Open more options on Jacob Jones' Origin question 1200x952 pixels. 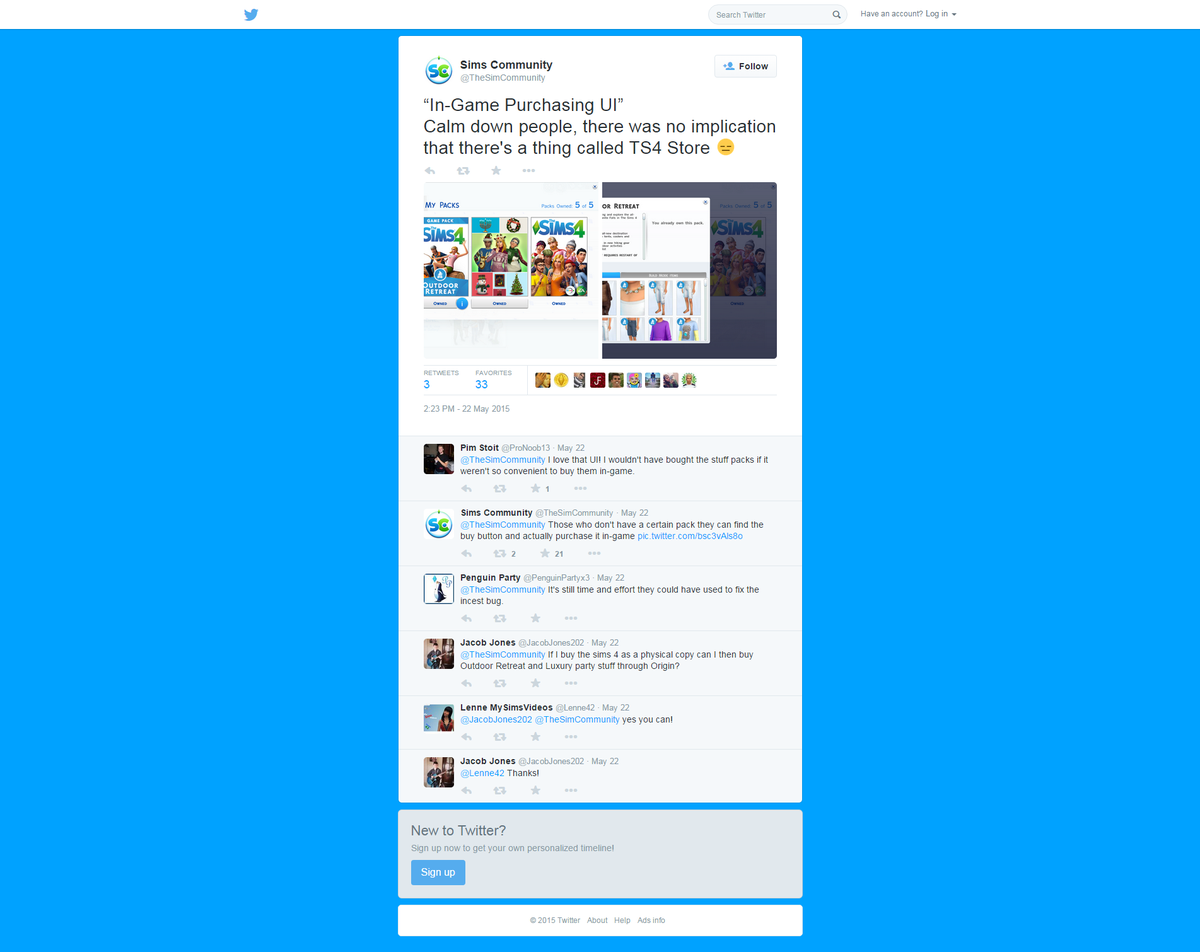coord(570,683)
